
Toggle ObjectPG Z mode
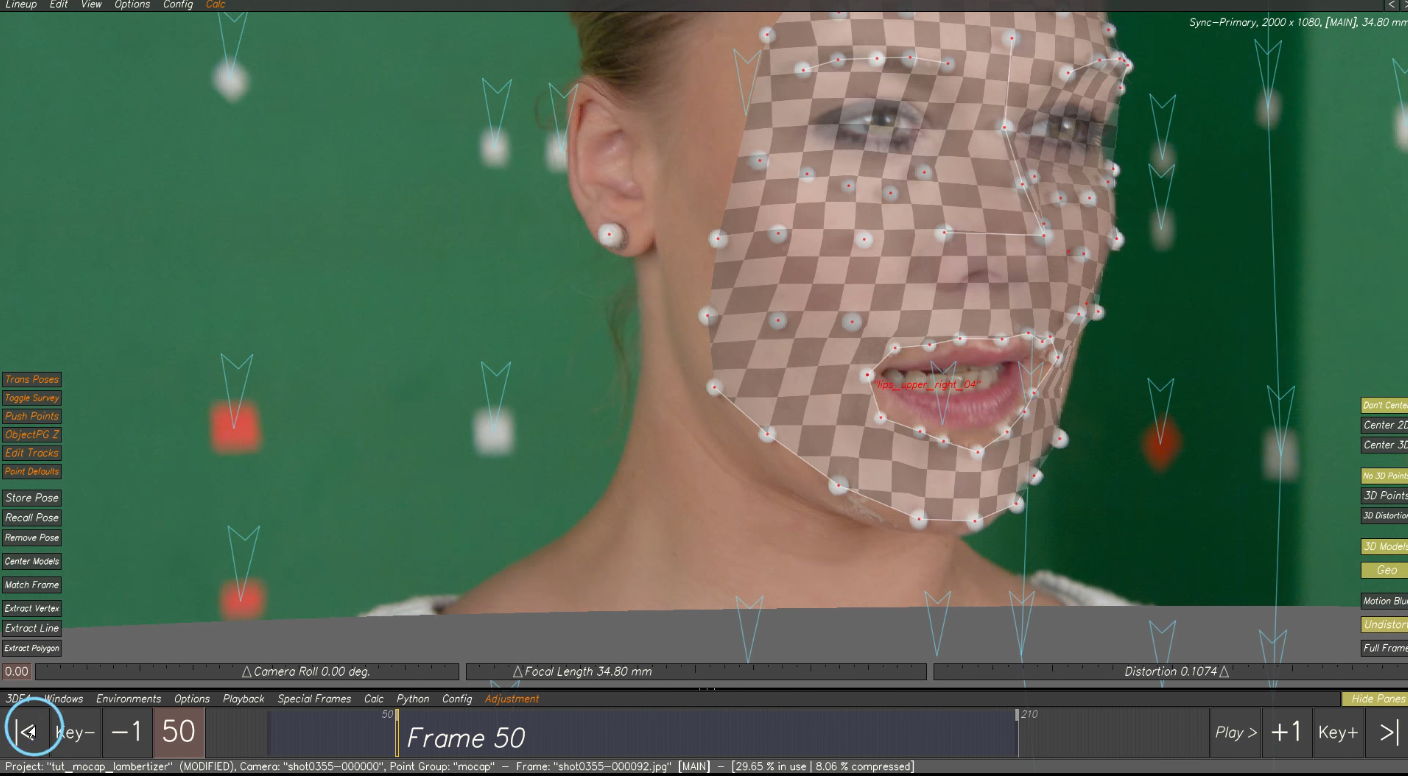32,435
